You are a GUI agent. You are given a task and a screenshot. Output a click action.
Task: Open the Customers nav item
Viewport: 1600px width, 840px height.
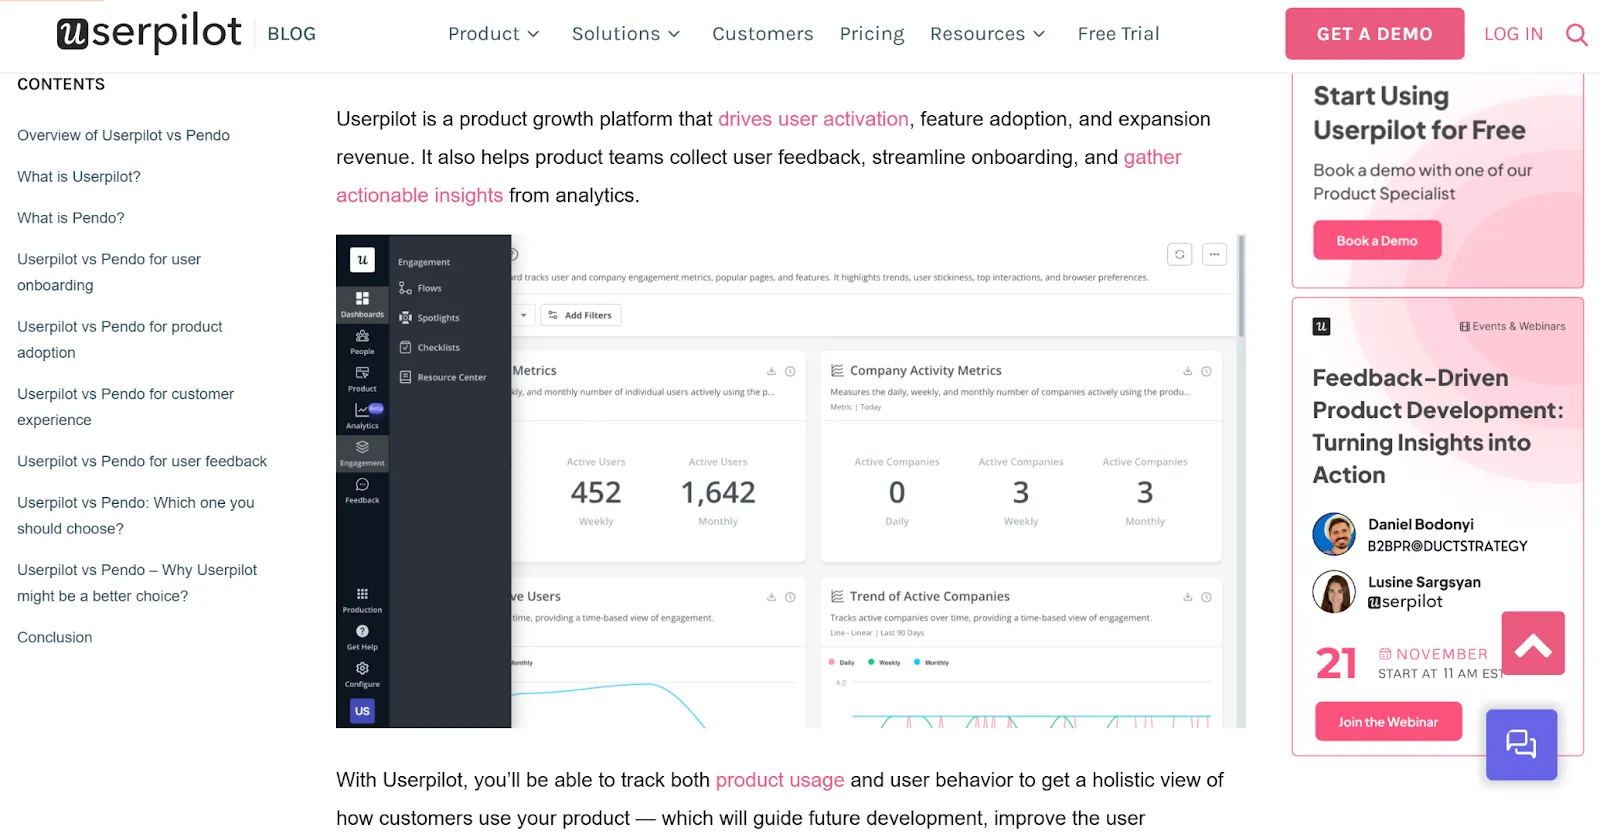(763, 34)
